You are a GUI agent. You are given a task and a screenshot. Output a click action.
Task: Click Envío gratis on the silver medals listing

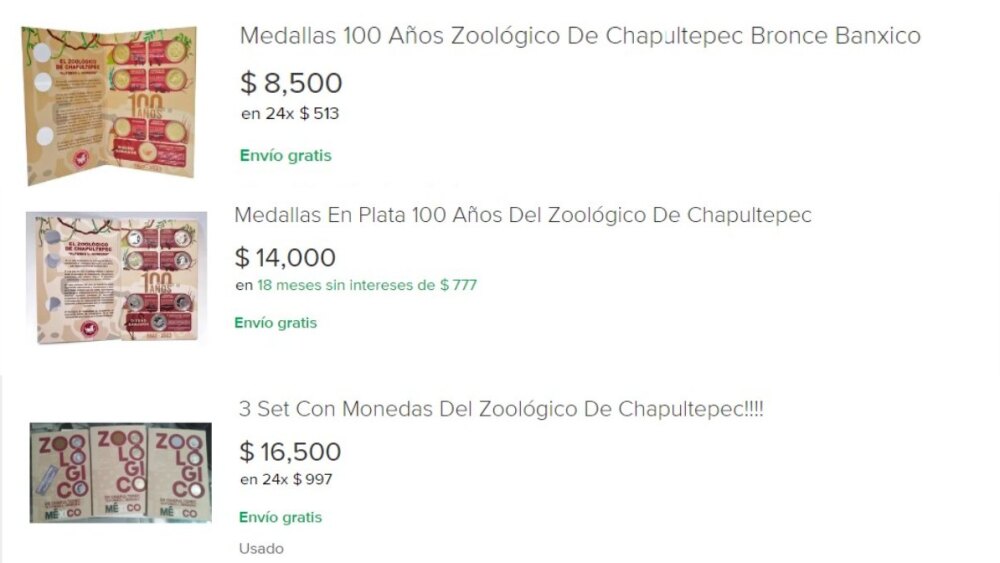pyautogui.click(x=276, y=323)
